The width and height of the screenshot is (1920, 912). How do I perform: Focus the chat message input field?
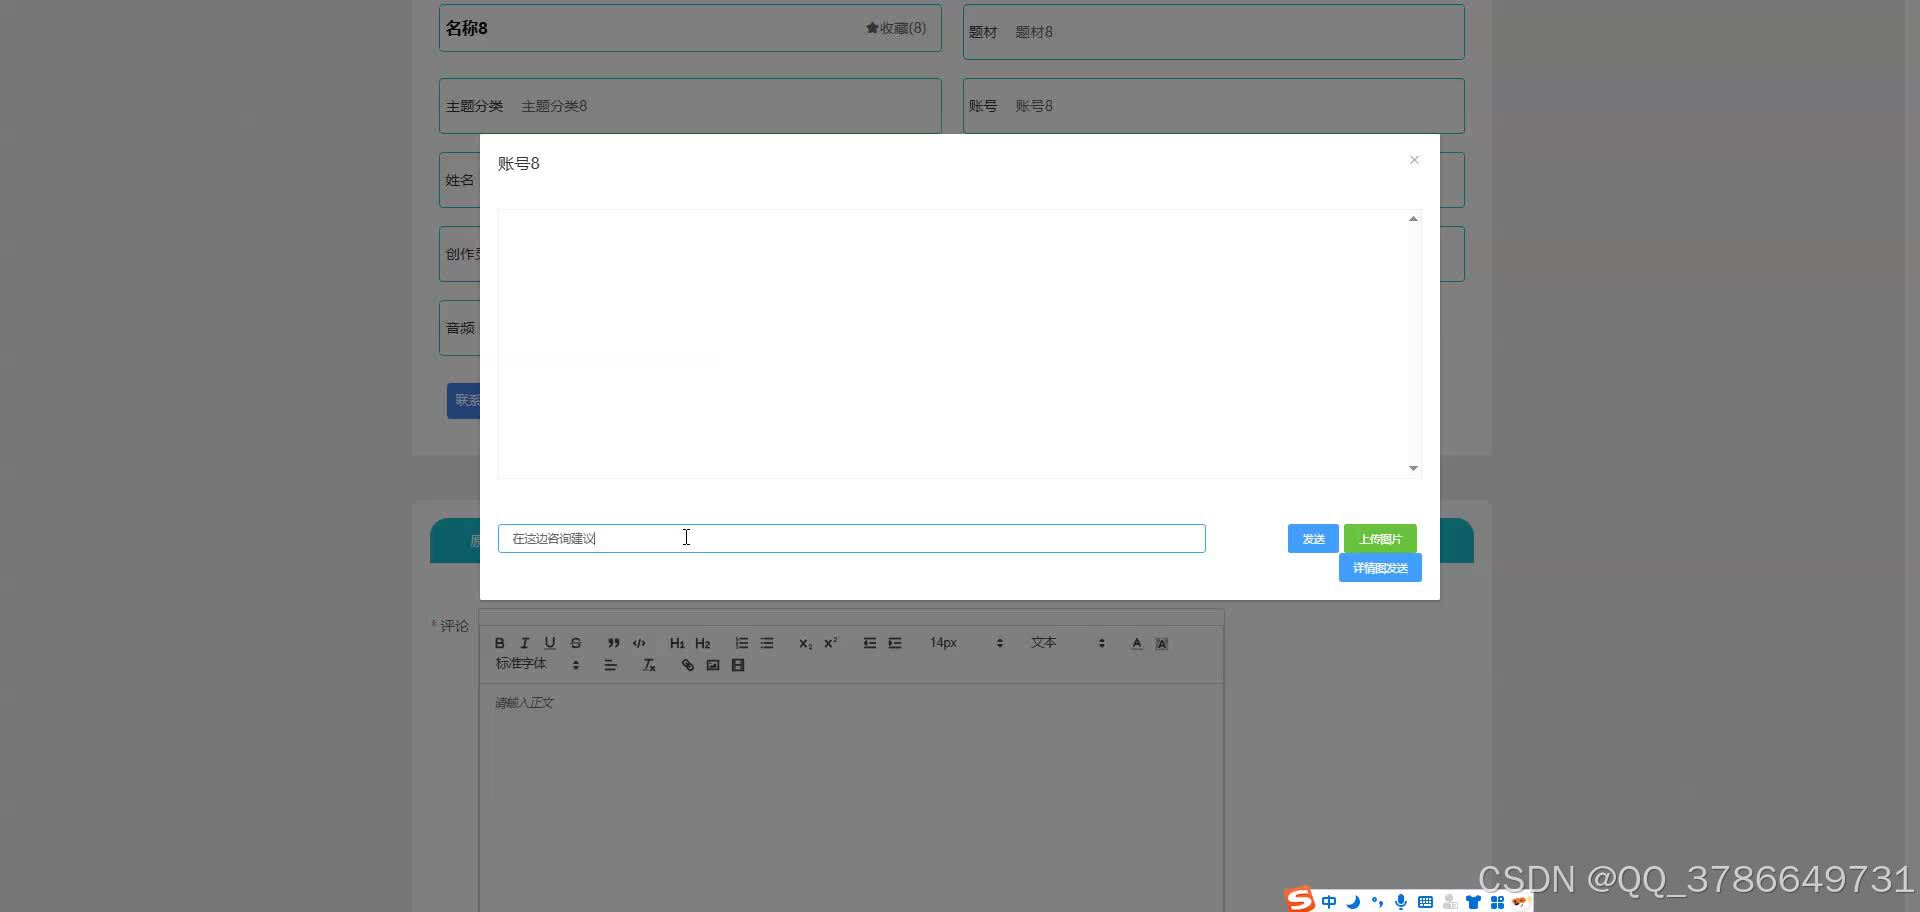coord(851,538)
